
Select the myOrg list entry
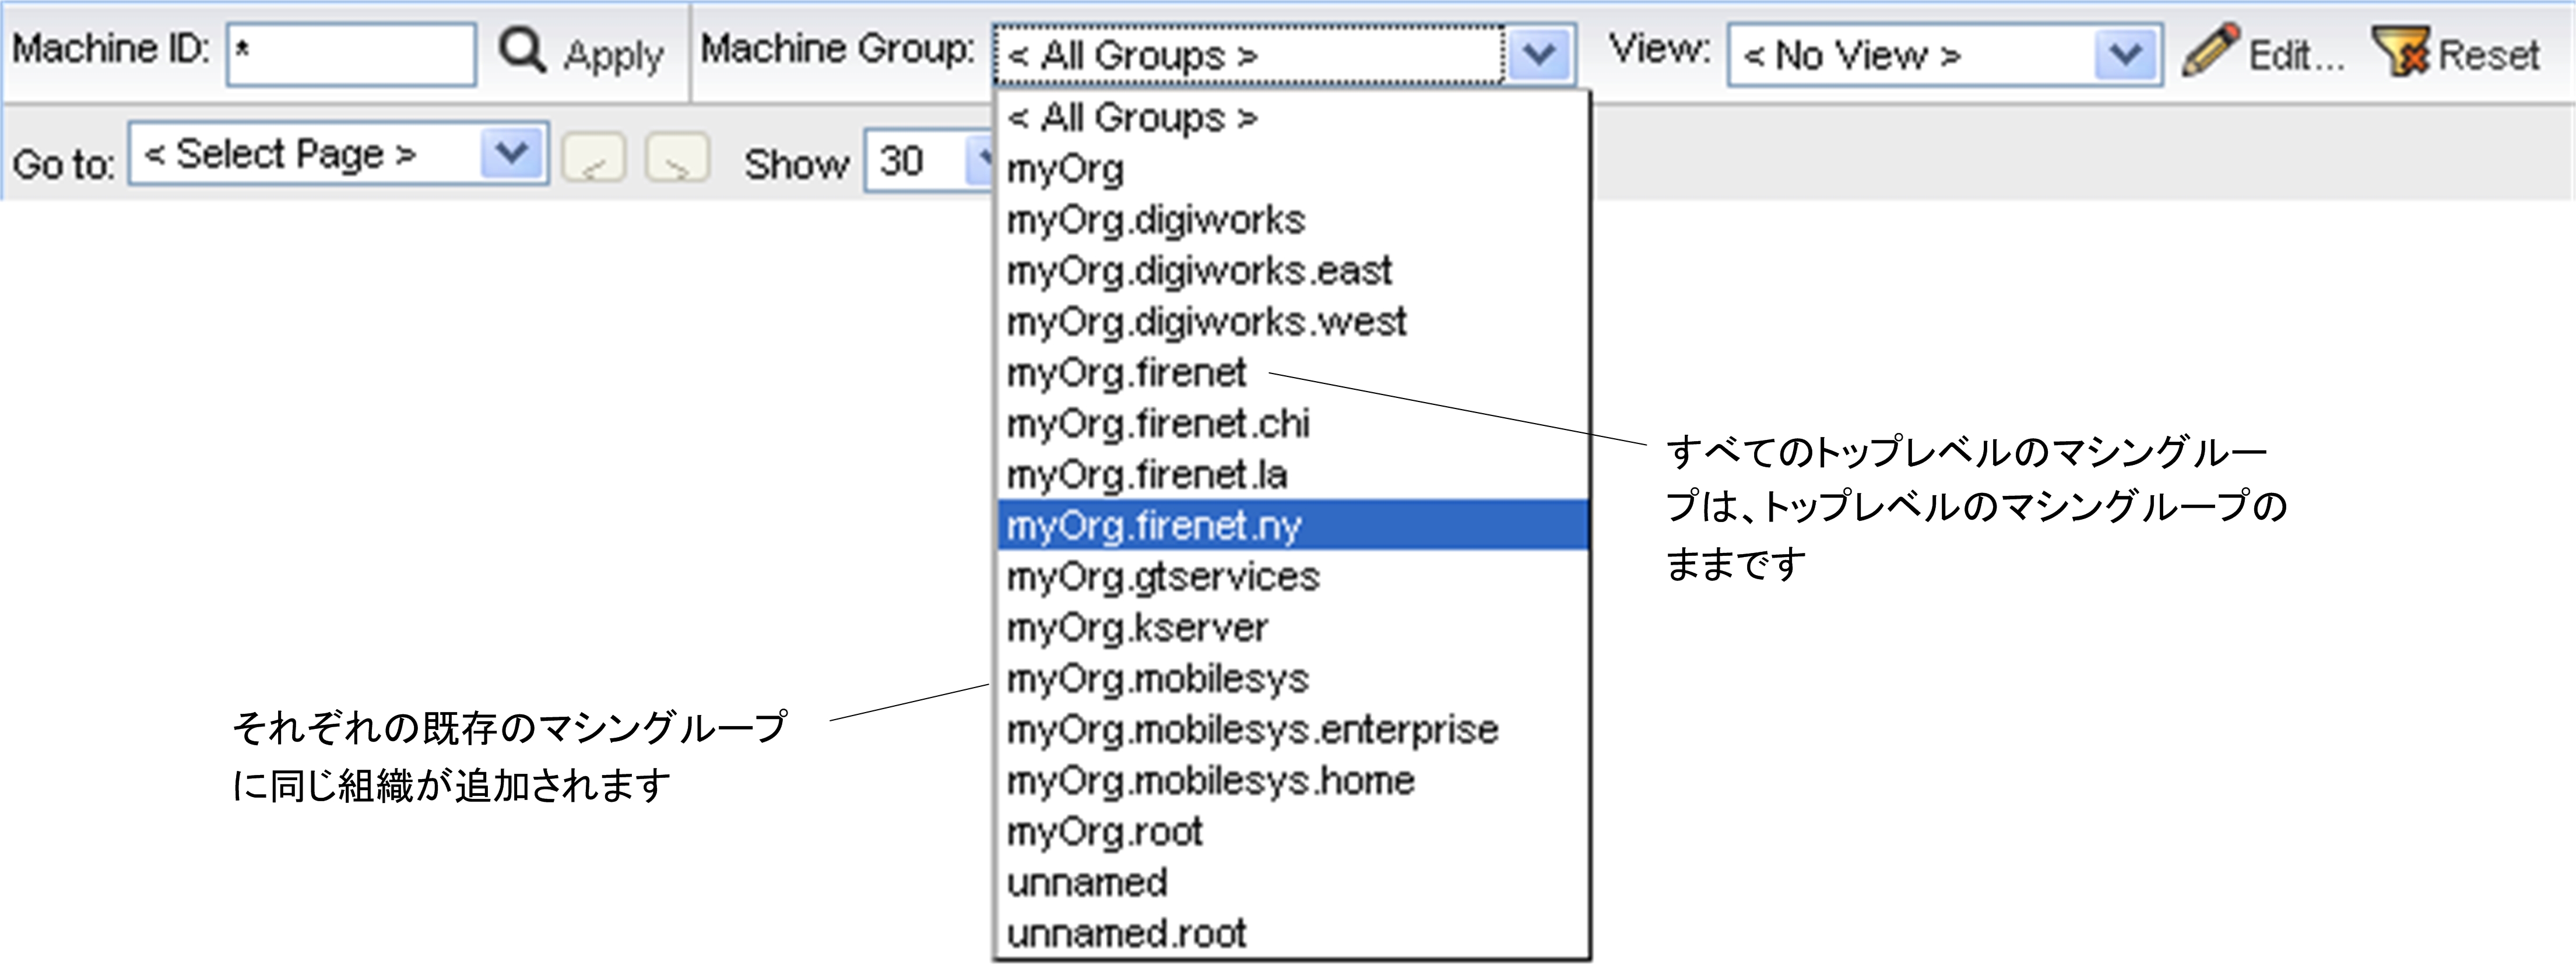(x=1292, y=169)
